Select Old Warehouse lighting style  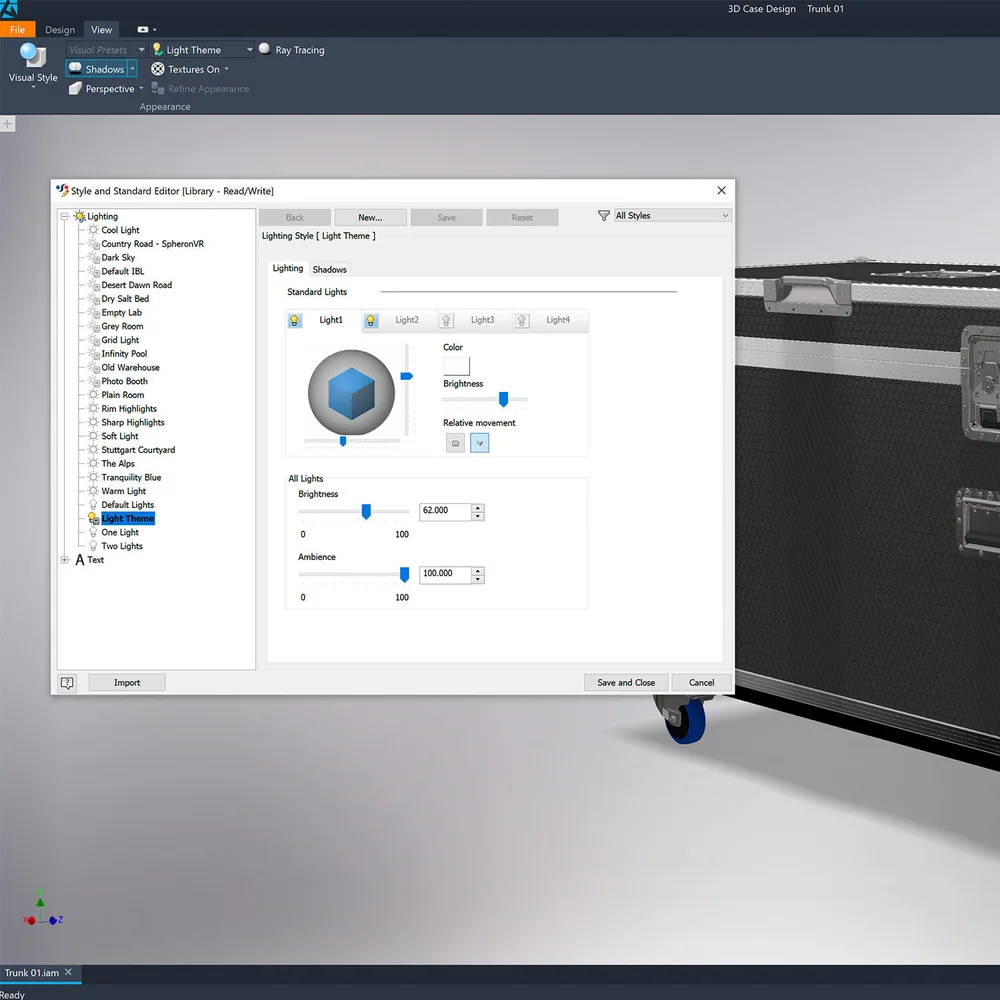[130, 367]
